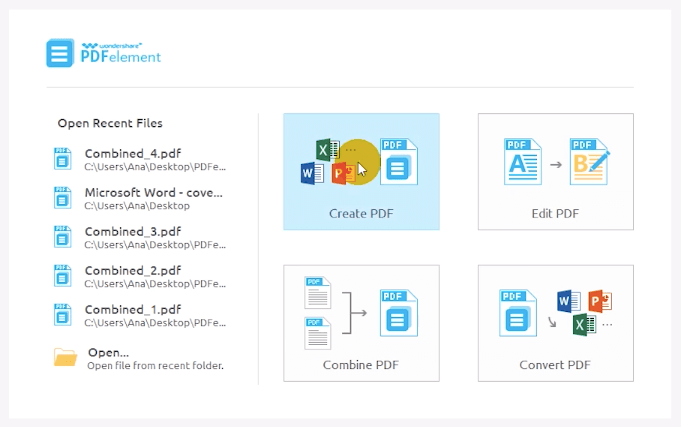Click the PDF file icon beside Combined_3.pdf
The image size is (681, 427).
pos(63,237)
